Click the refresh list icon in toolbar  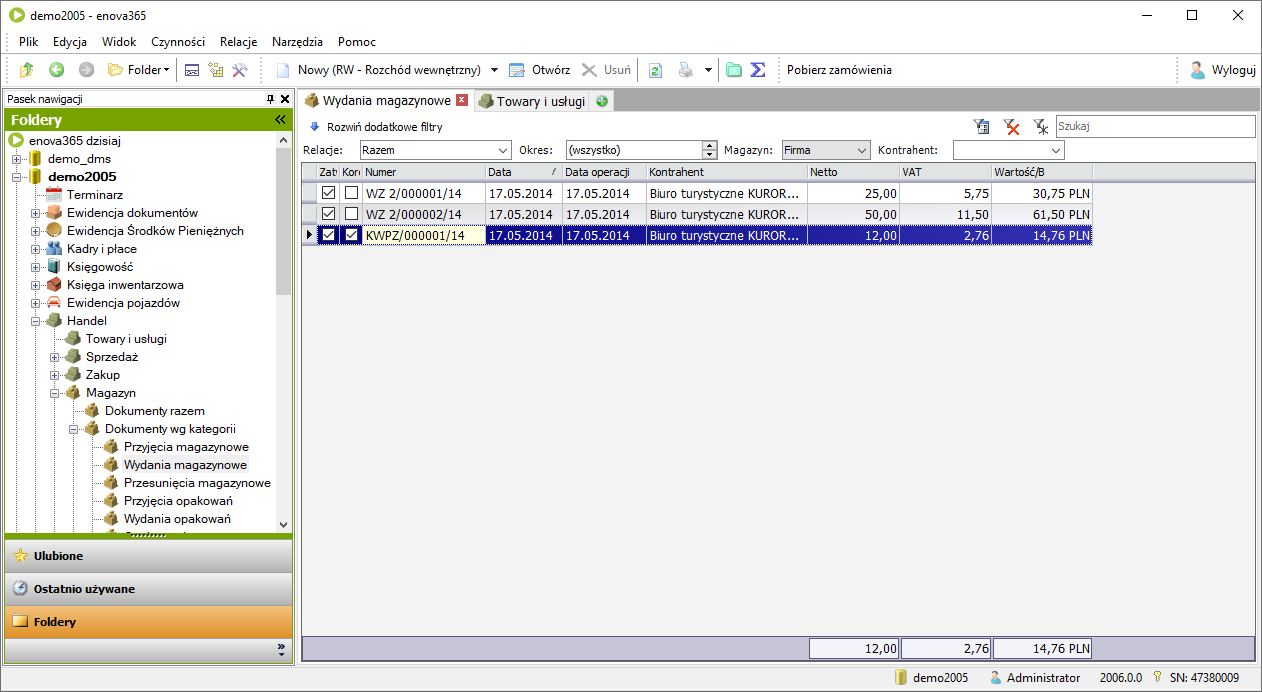point(655,70)
